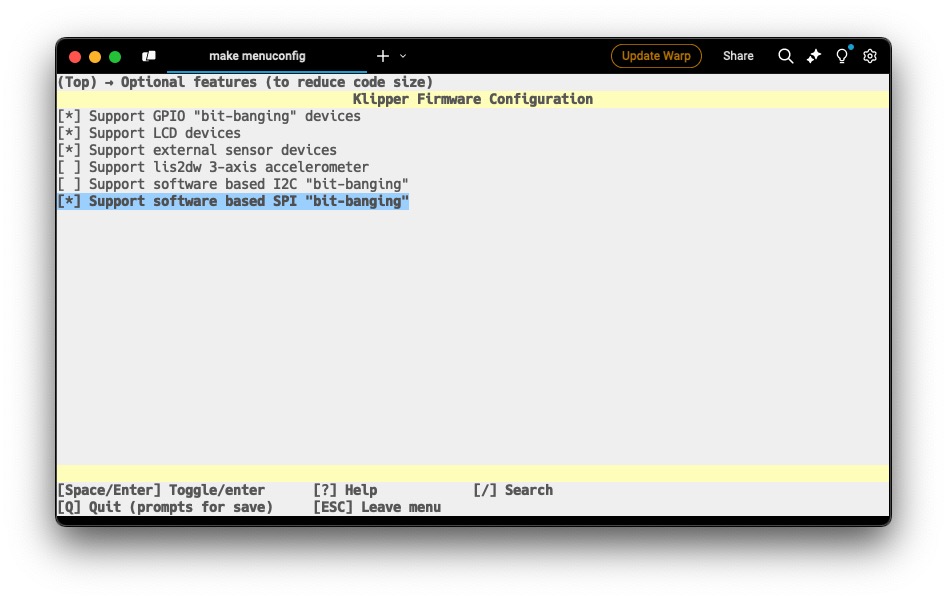The height and width of the screenshot is (600, 947).
Task: Open the tab options chevron dropdown
Action: [x=403, y=56]
